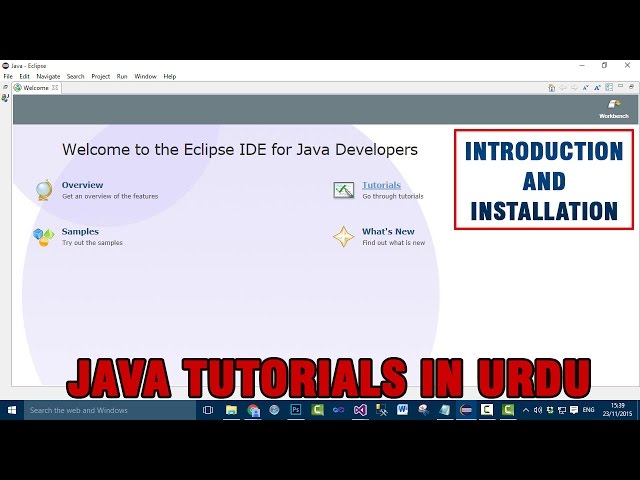
Task: Click "Try out the samples" text
Action: (x=92, y=243)
